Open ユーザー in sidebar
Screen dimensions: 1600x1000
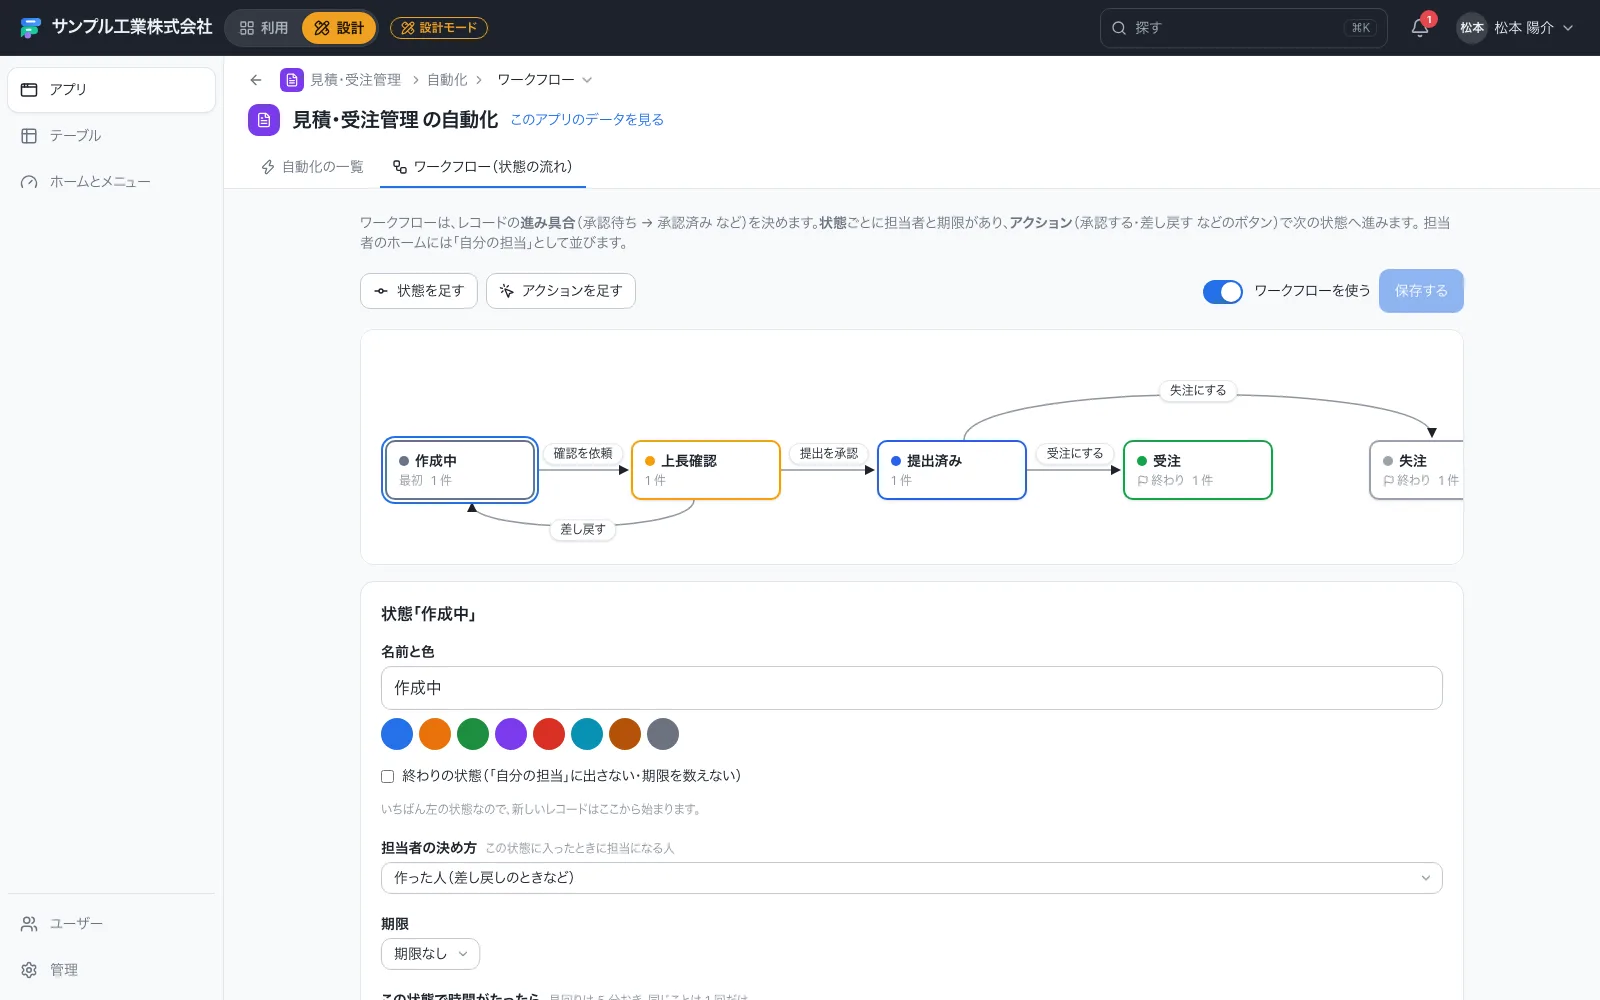(x=111, y=924)
